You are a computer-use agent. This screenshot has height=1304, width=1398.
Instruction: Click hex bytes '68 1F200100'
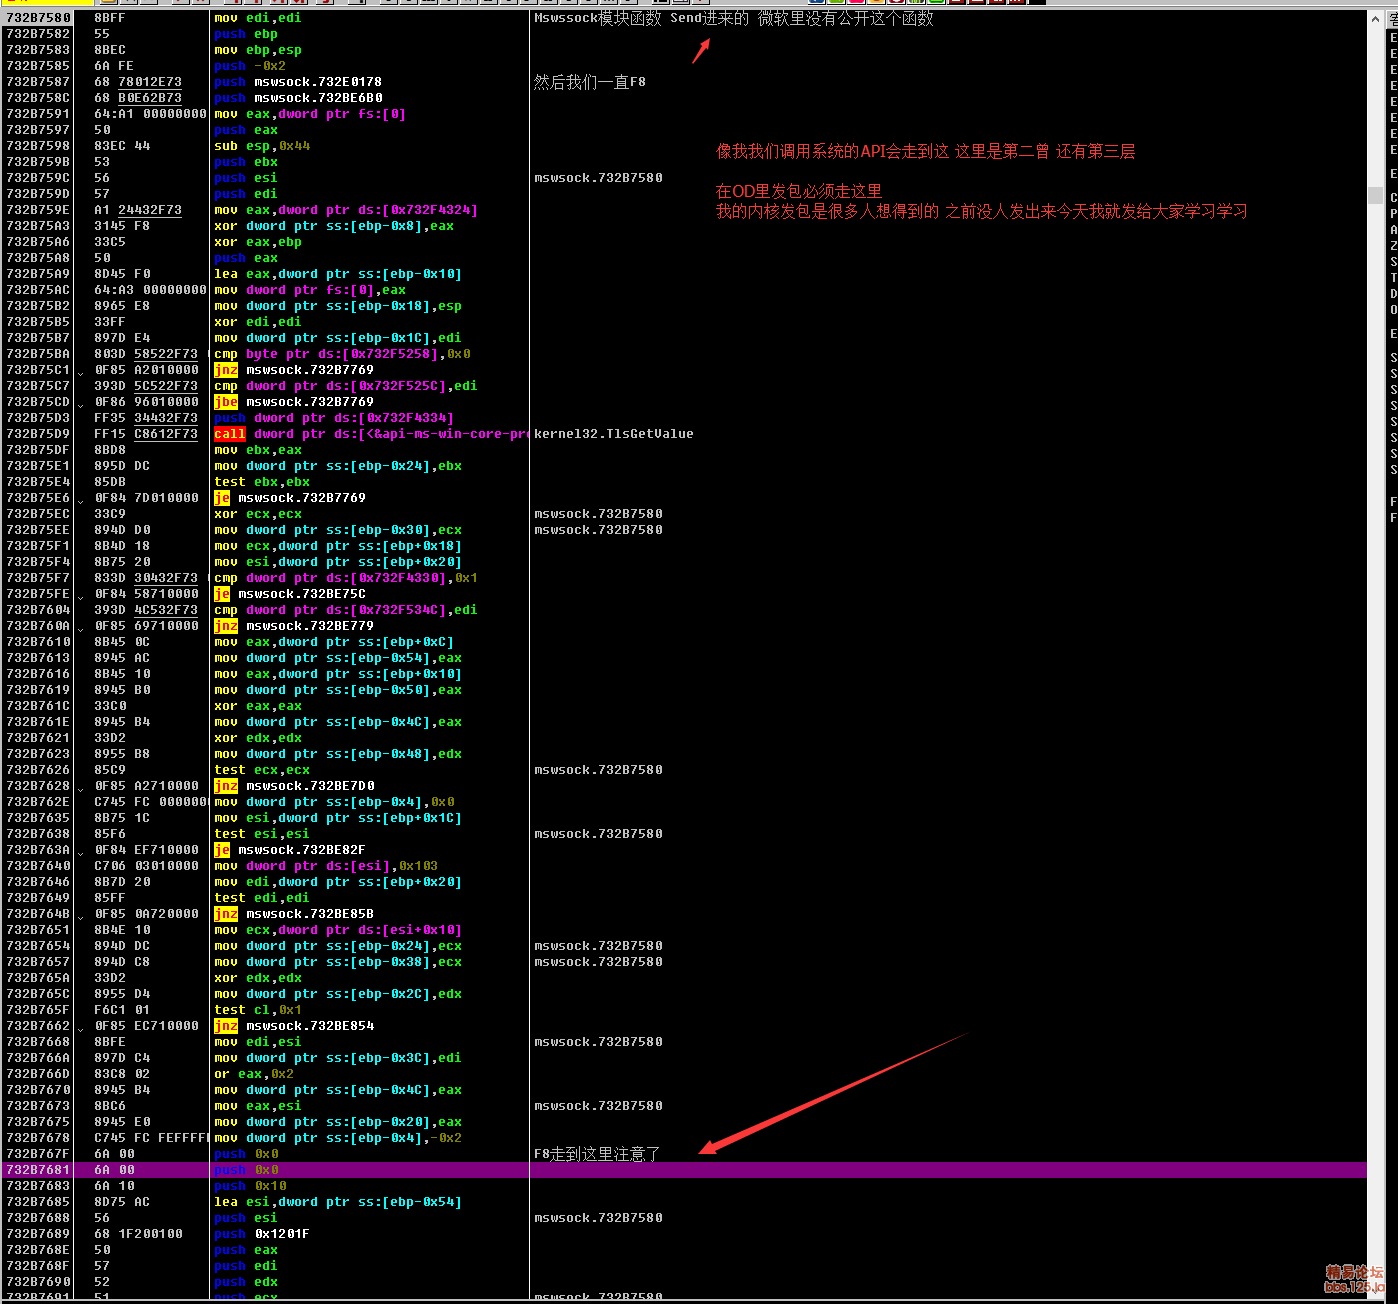pyautogui.click(x=139, y=1234)
